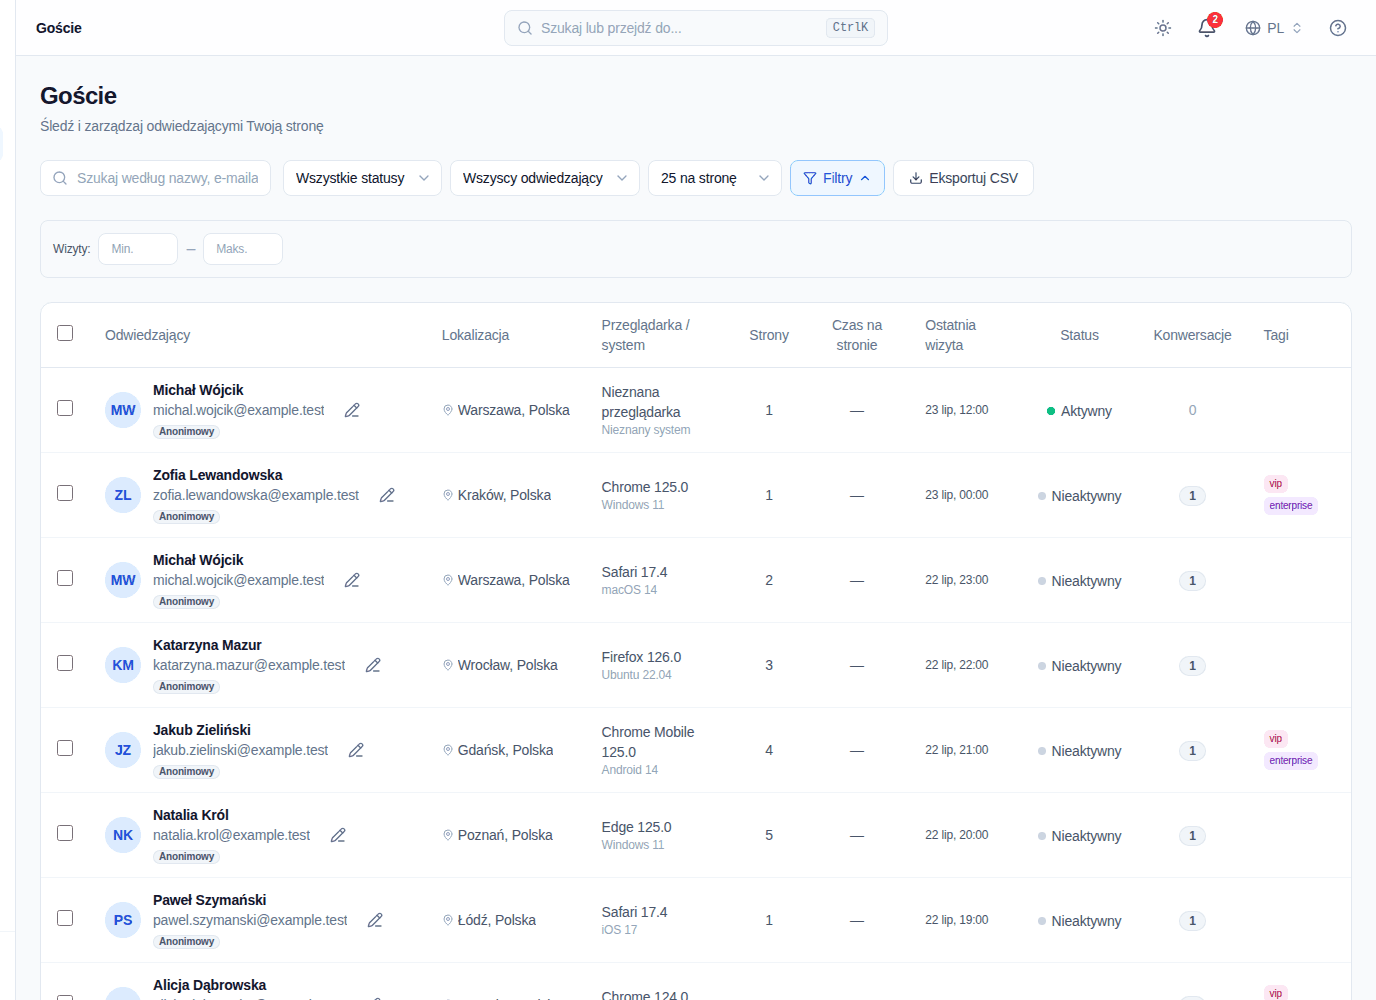The width and height of the screenshot is (1376, 1000).
Task: Select the Zofia Lewandowska row checkbox
Action: point(65,493)
